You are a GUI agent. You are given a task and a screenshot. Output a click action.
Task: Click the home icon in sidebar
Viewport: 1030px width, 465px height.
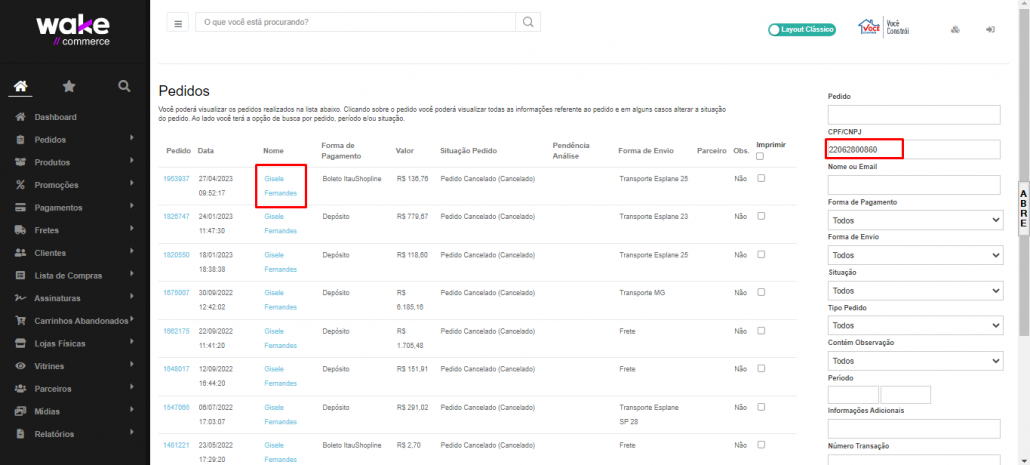[20, 86]
